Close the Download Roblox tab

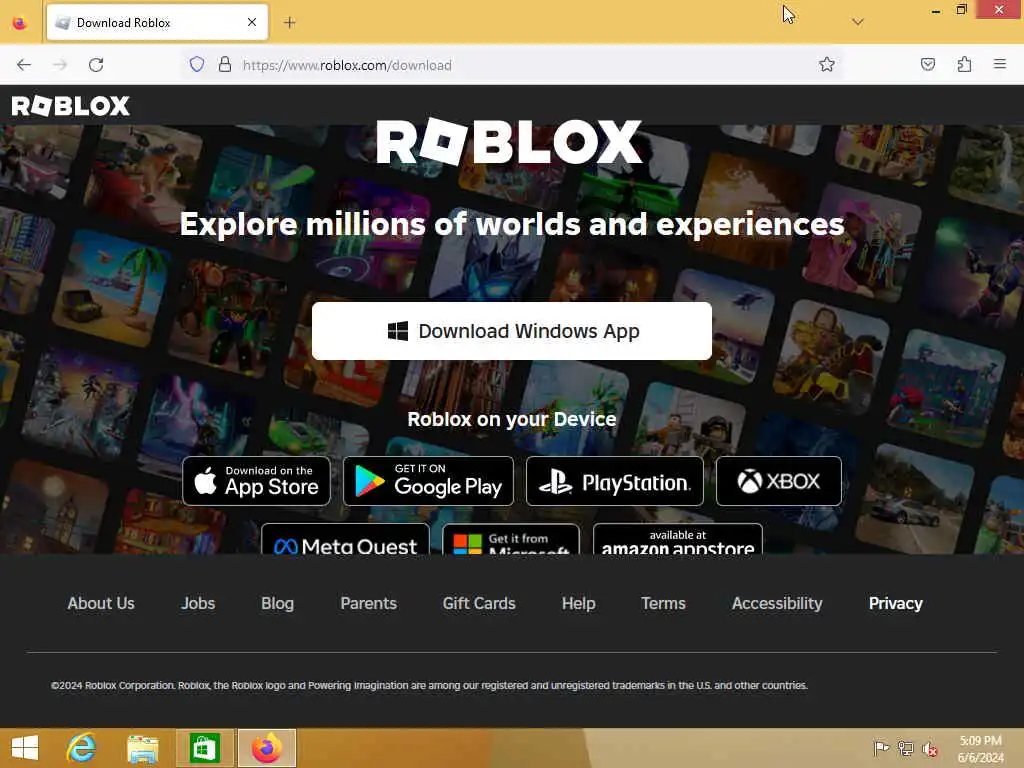click(x=252, y=23)
